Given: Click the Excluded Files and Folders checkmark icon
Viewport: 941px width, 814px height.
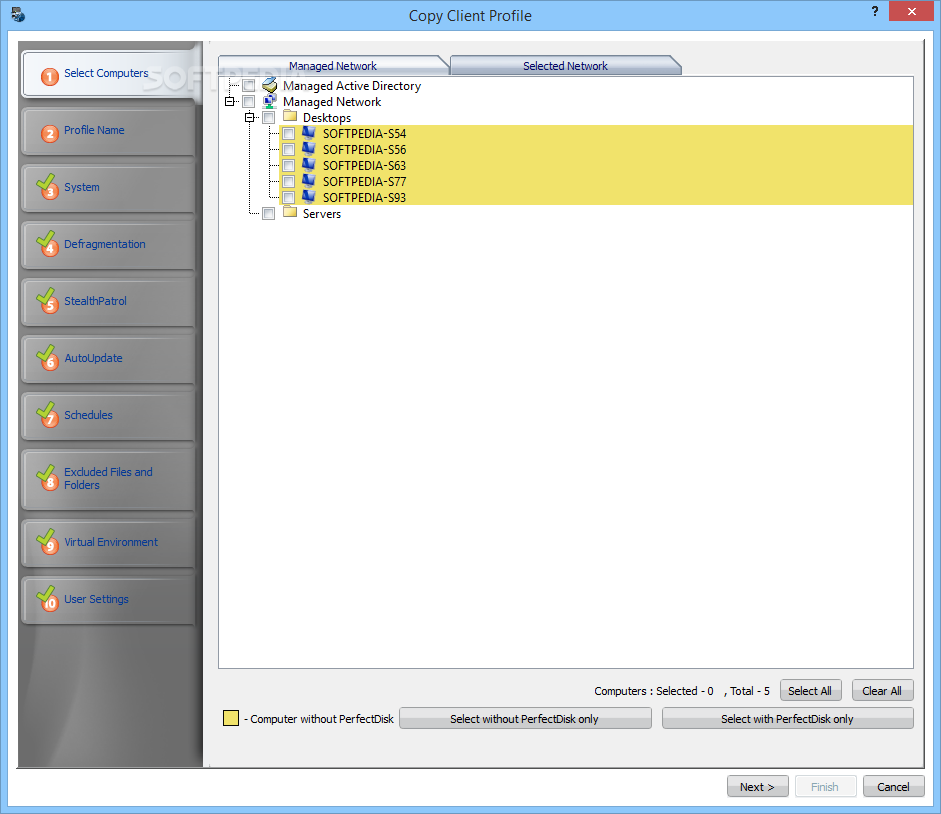Looking at the screenshot, I should click(x=47, y=478).
